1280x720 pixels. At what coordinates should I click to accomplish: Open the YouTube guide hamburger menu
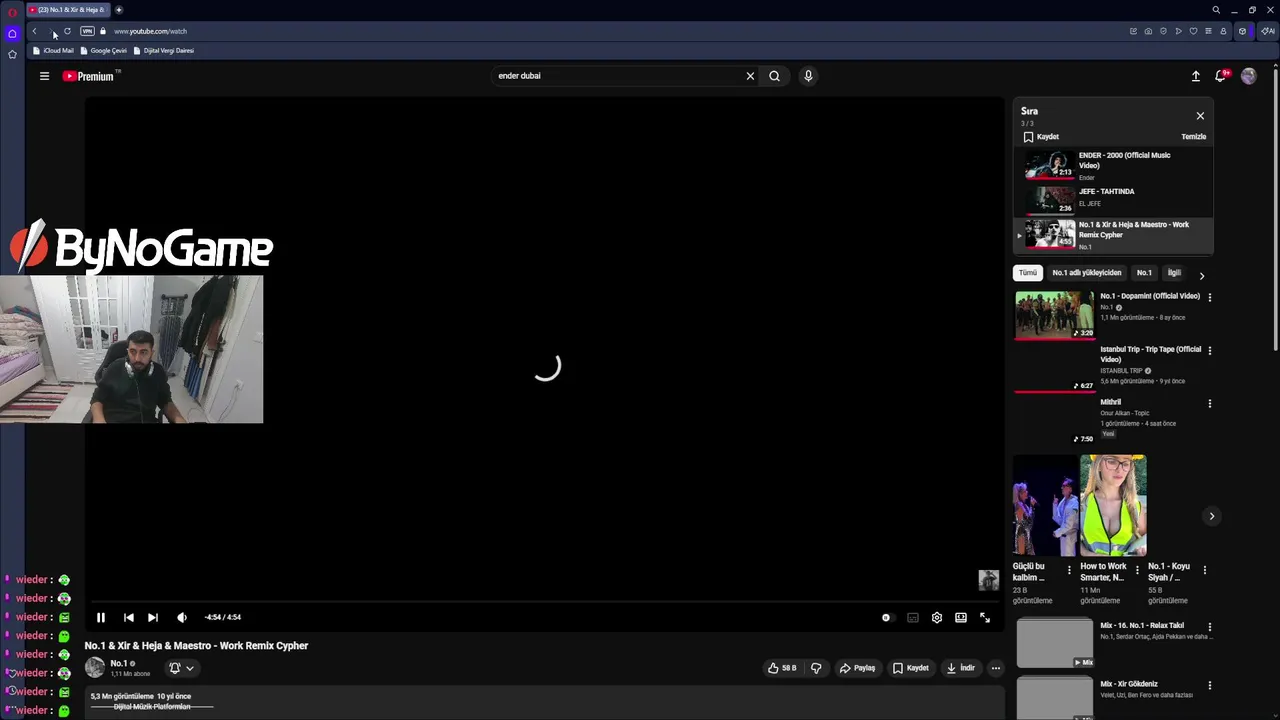point(44,76)
